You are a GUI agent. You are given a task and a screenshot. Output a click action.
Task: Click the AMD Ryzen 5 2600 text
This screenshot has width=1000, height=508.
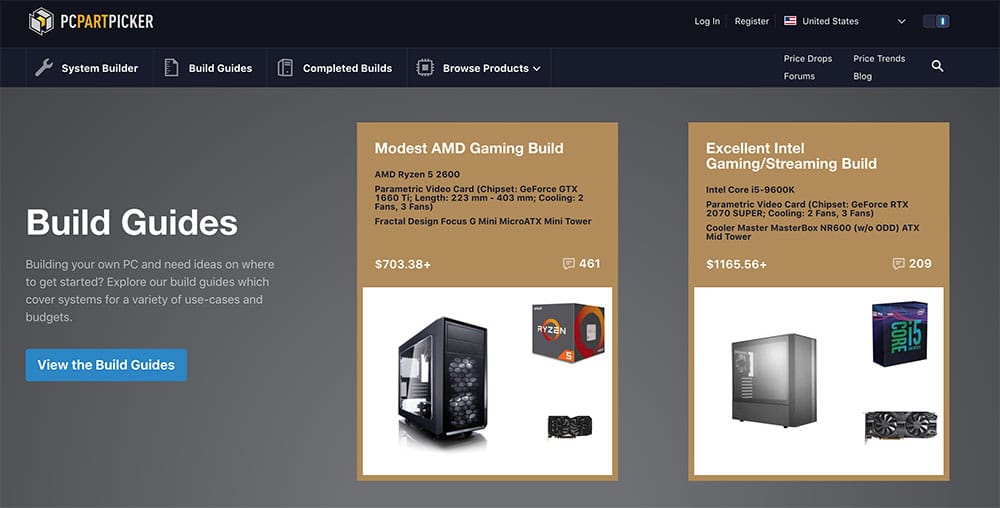tap(417, 174)
